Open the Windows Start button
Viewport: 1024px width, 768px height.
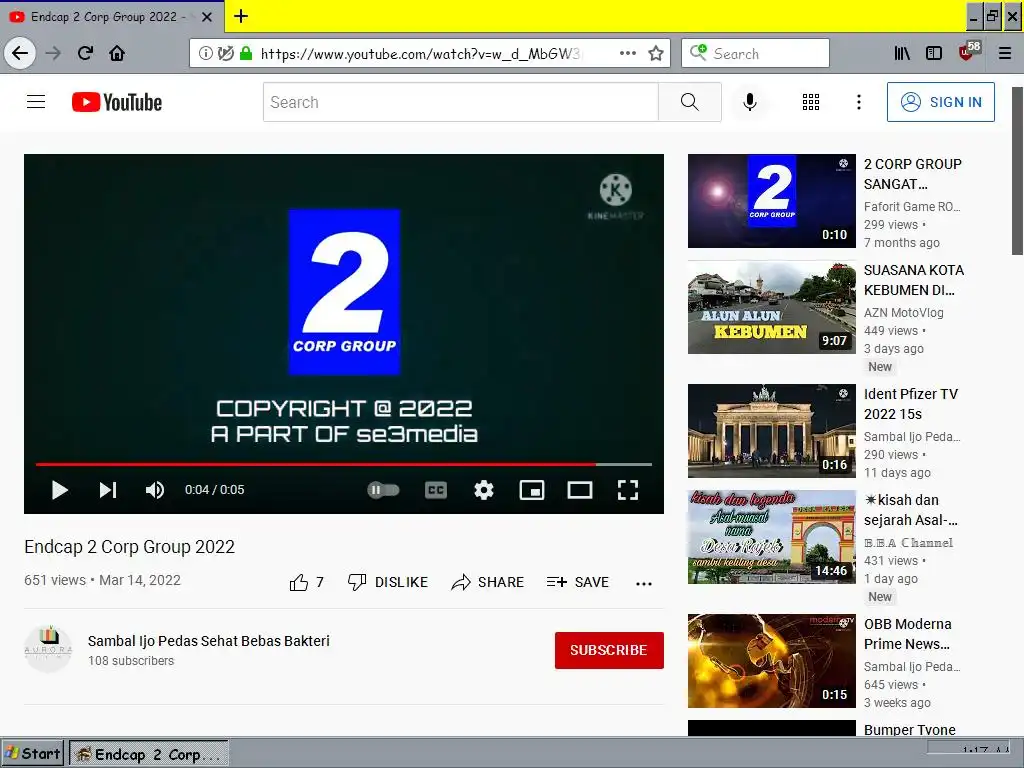(33, 754)
